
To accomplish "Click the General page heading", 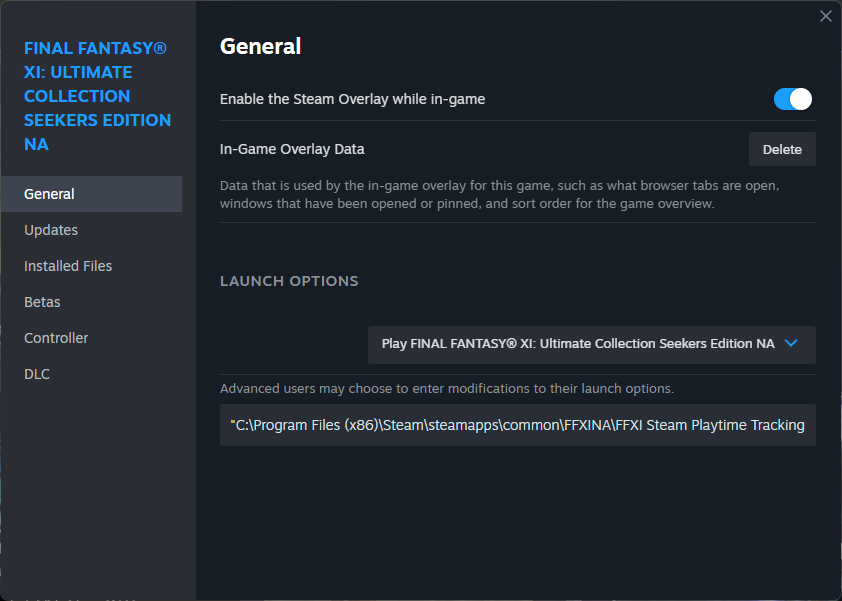I will [x=260, y=46].
